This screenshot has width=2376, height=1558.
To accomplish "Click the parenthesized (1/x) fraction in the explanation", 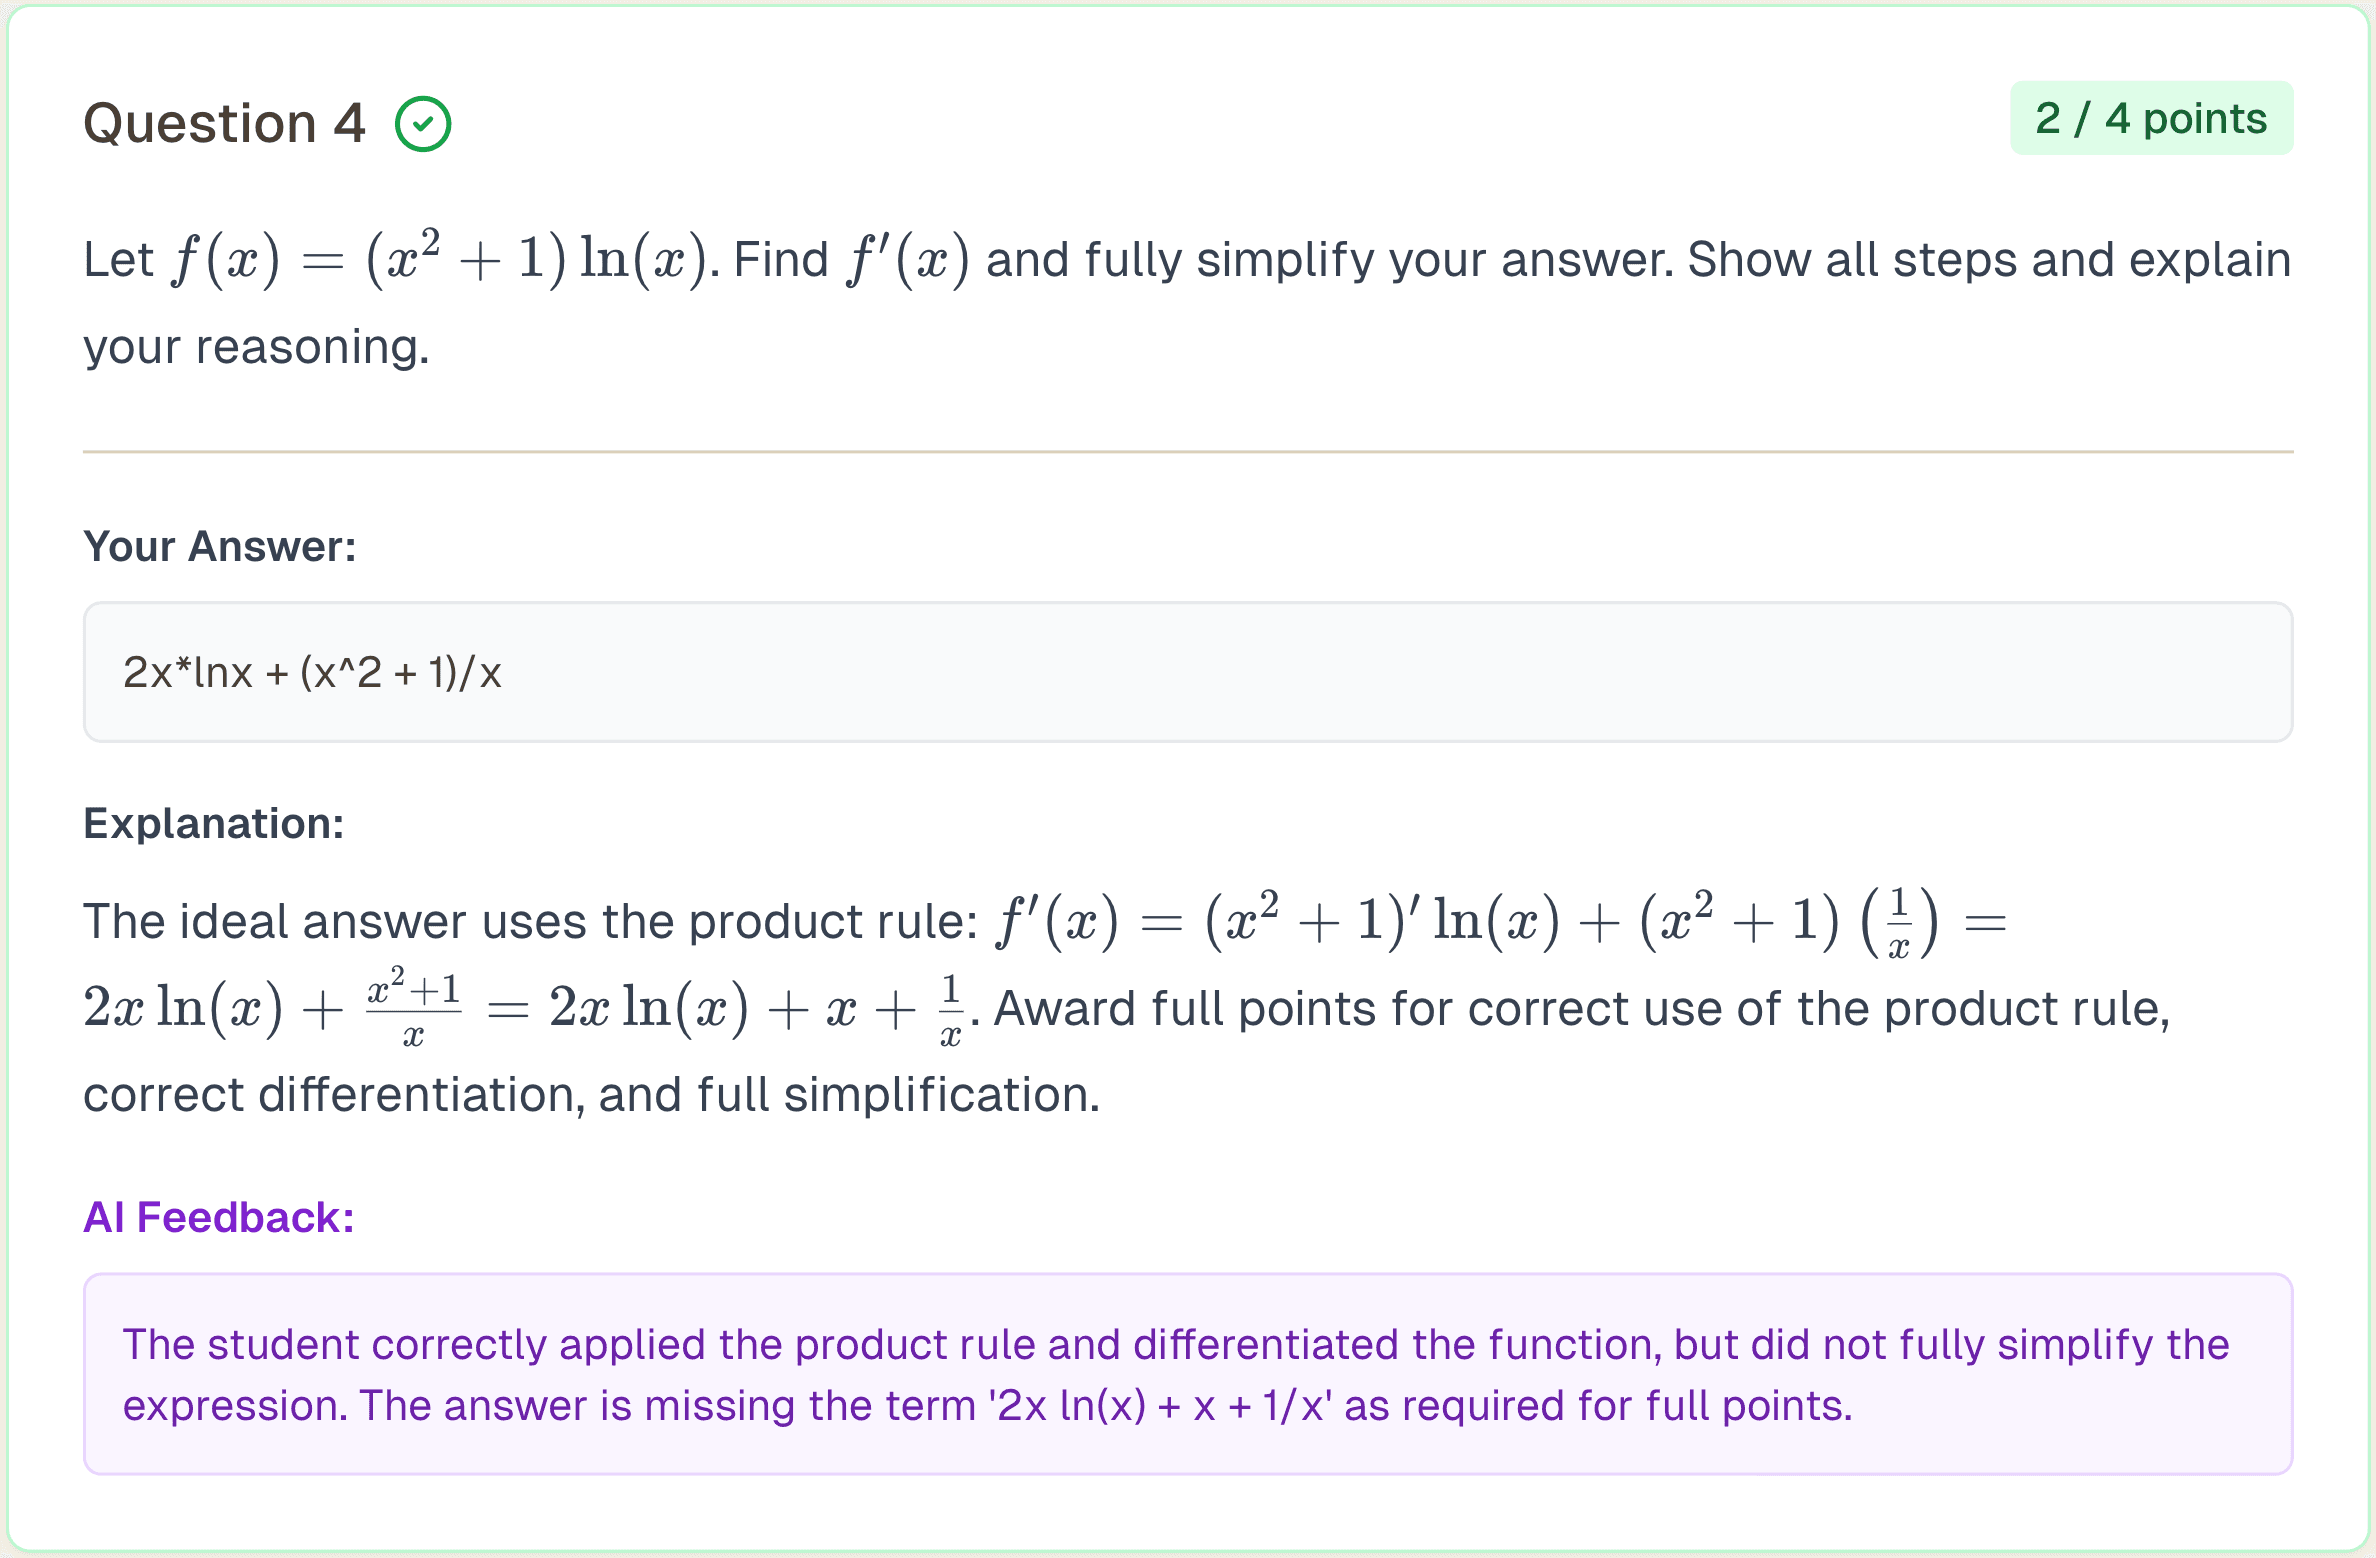I will point(1898,921).
